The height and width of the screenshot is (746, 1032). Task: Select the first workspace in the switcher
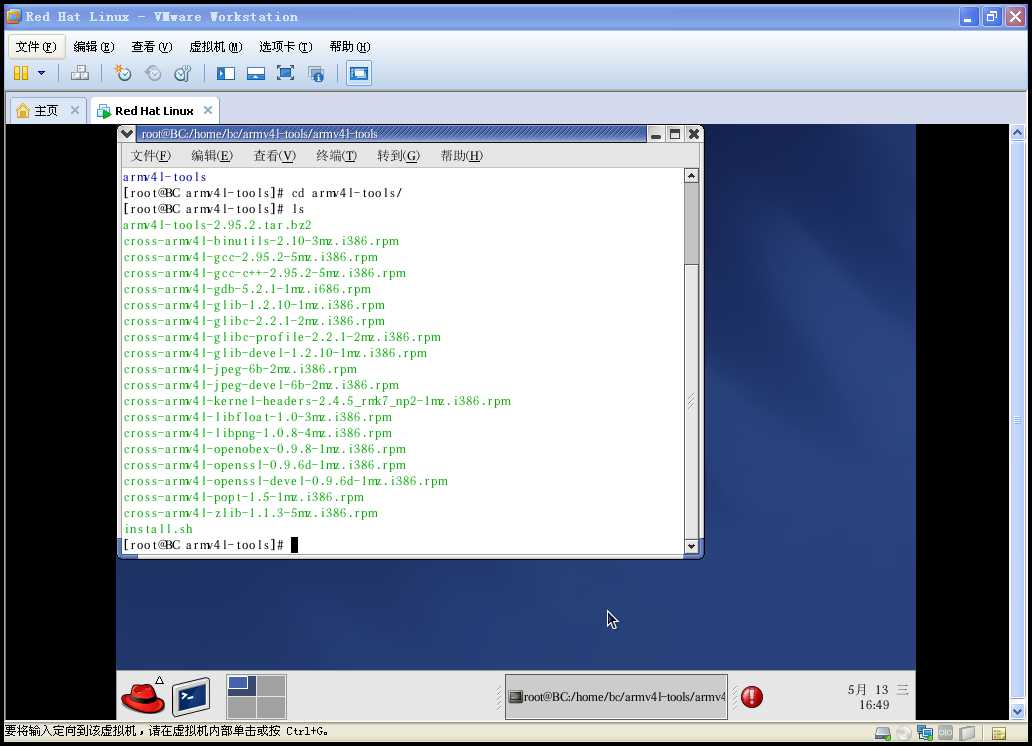(x=241, y=685)
